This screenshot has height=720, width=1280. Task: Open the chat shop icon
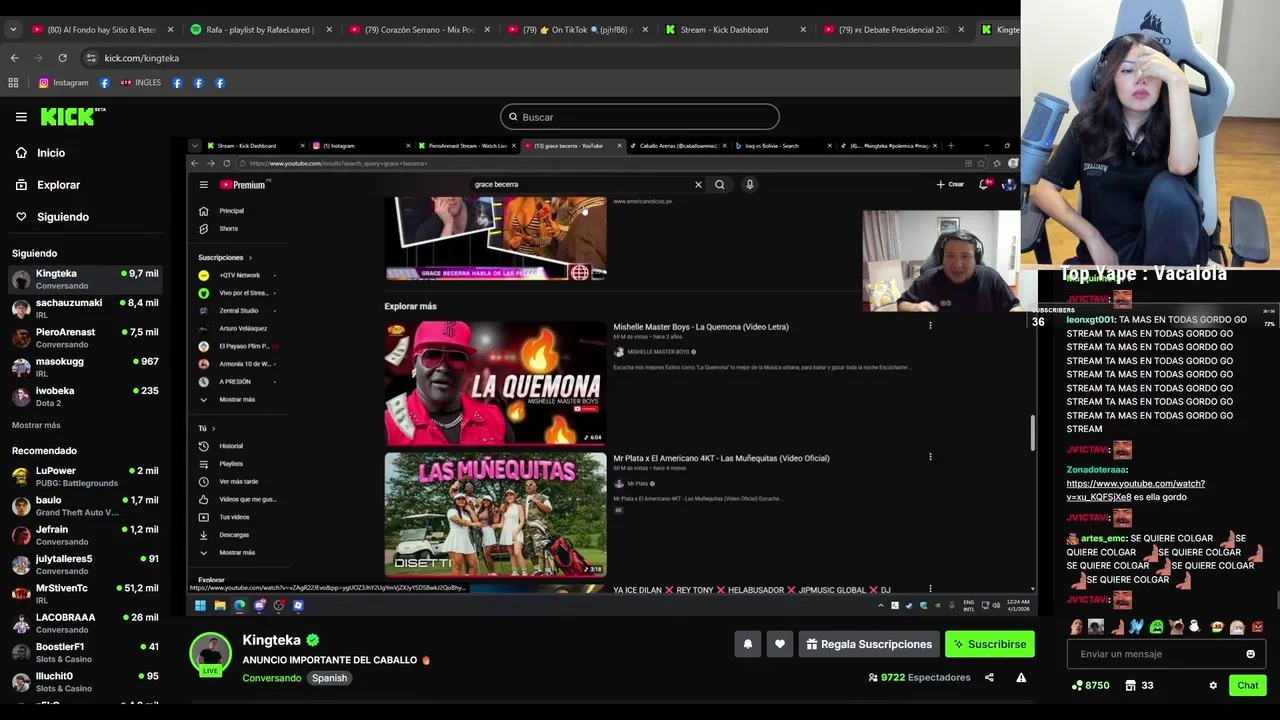pyautogui.click(x=1131, y=685)
